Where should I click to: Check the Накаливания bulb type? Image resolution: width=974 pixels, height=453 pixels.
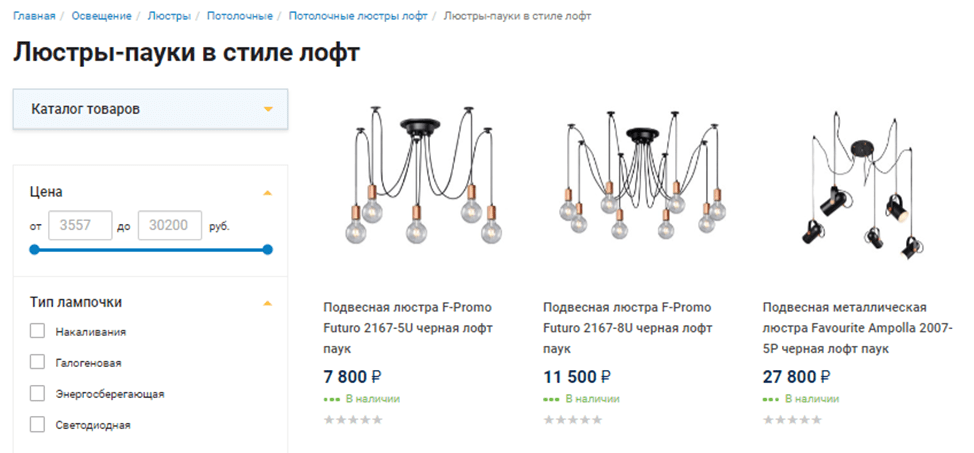(38, 331)
